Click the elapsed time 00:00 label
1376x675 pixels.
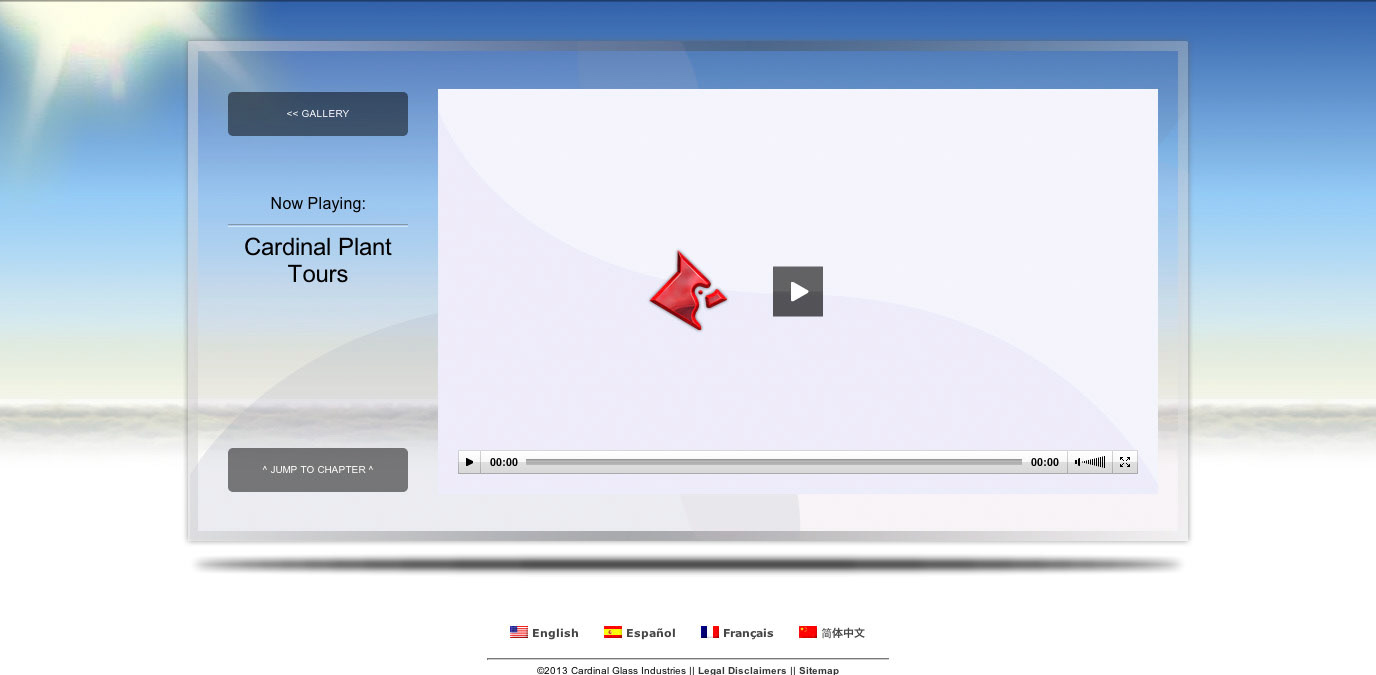504,462
